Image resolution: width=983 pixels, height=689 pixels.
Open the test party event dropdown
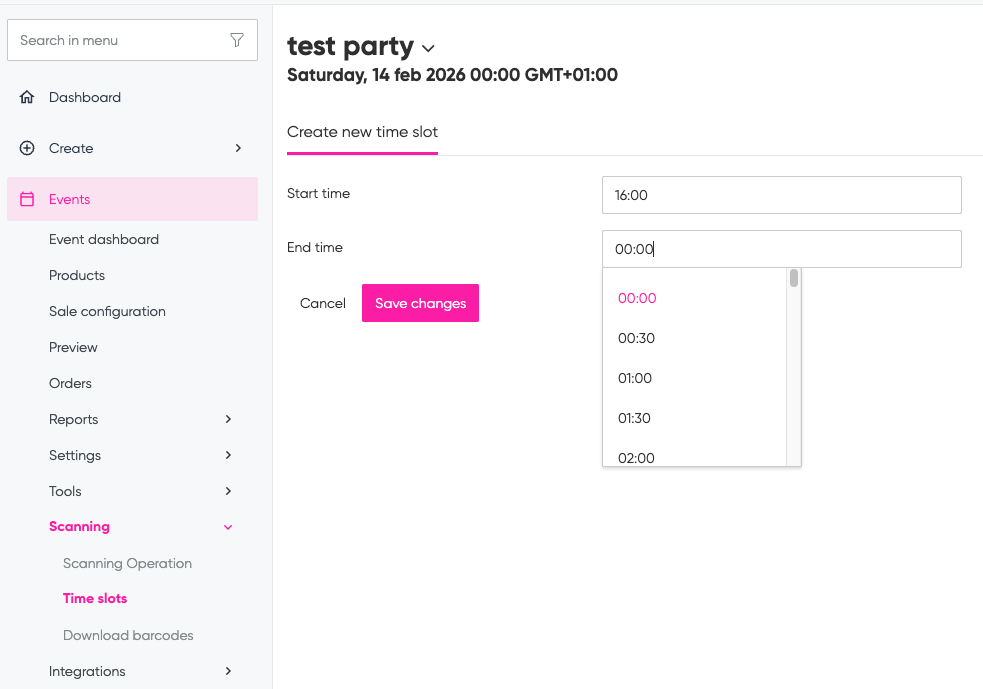tap(429, 48)
